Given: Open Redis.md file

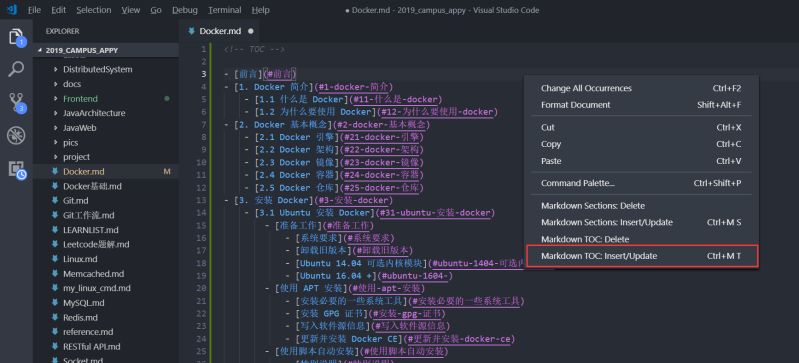Looking at the screenshot, I should 106,318.
